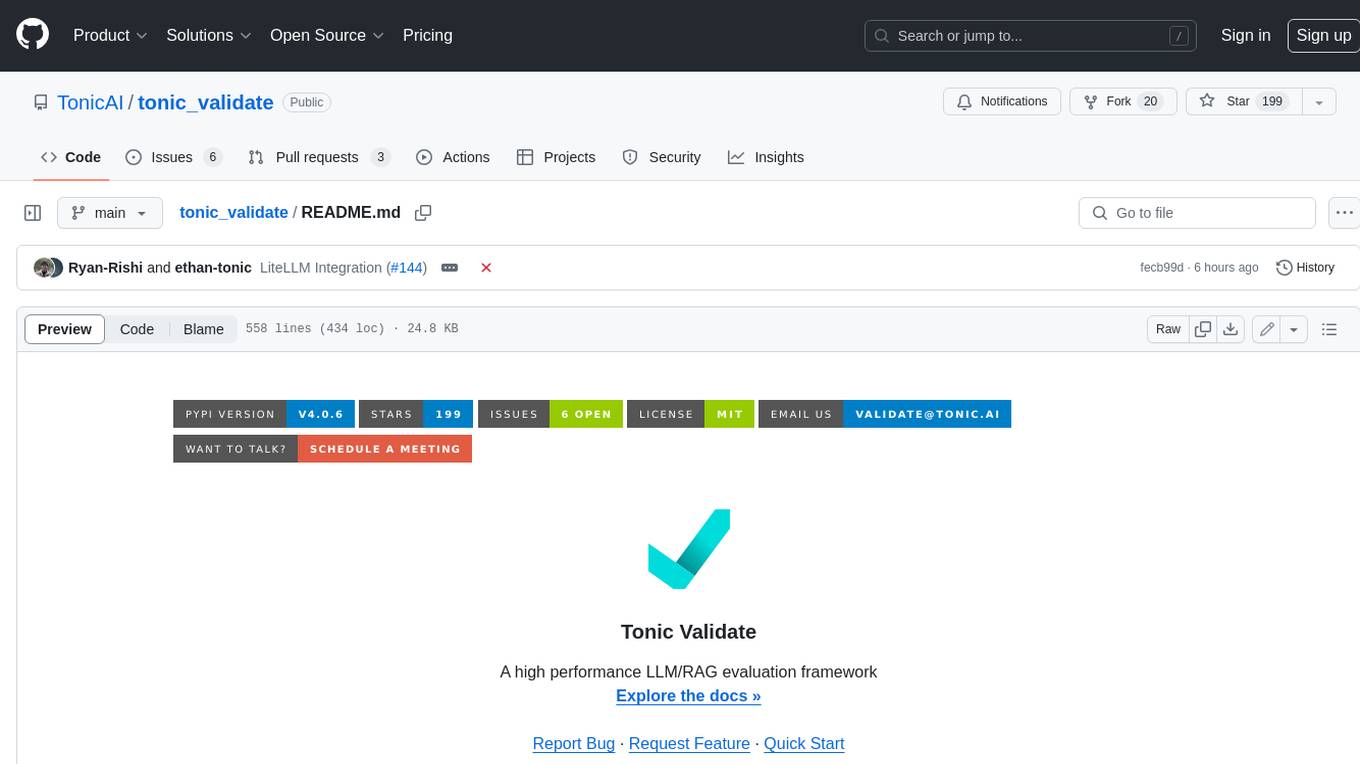
Task: Switch to the Actions tab
Action: [x=453, y=157]
